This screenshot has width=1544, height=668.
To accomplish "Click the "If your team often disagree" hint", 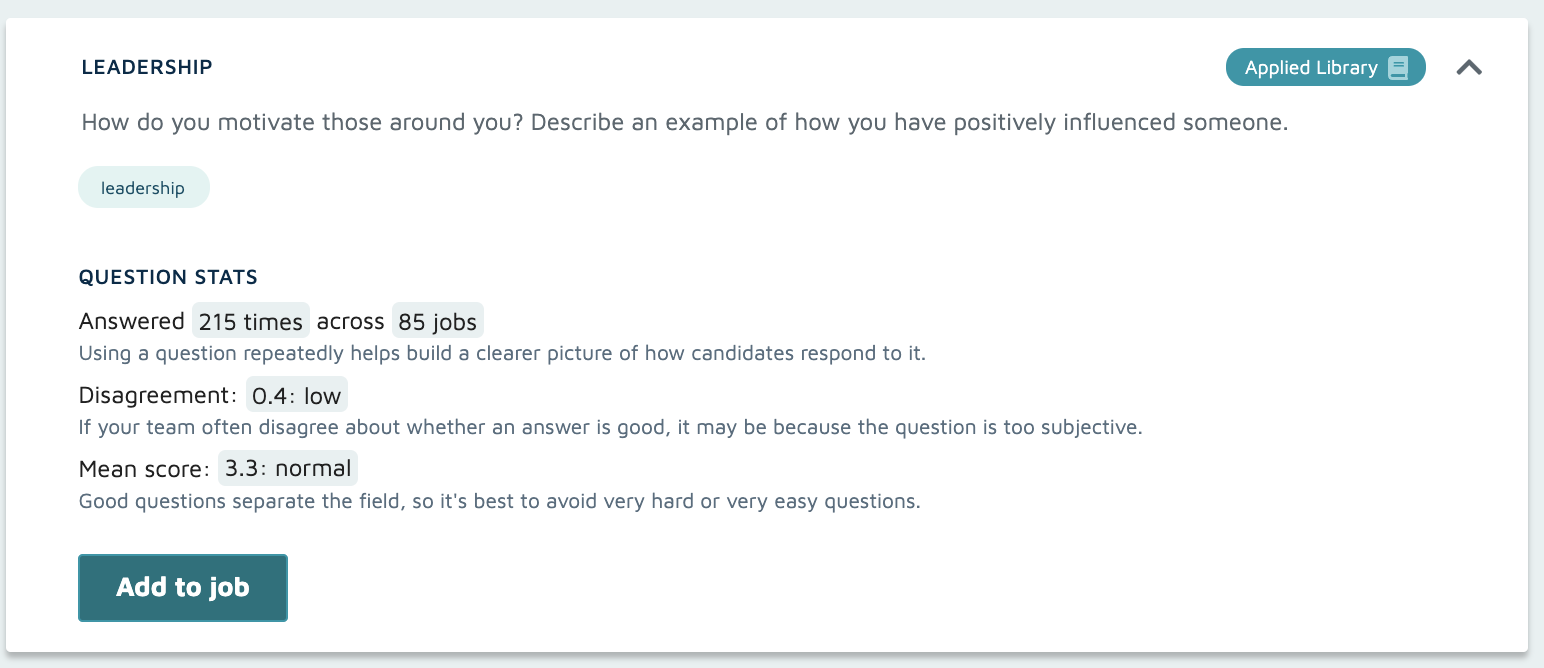I will [610, 427].
